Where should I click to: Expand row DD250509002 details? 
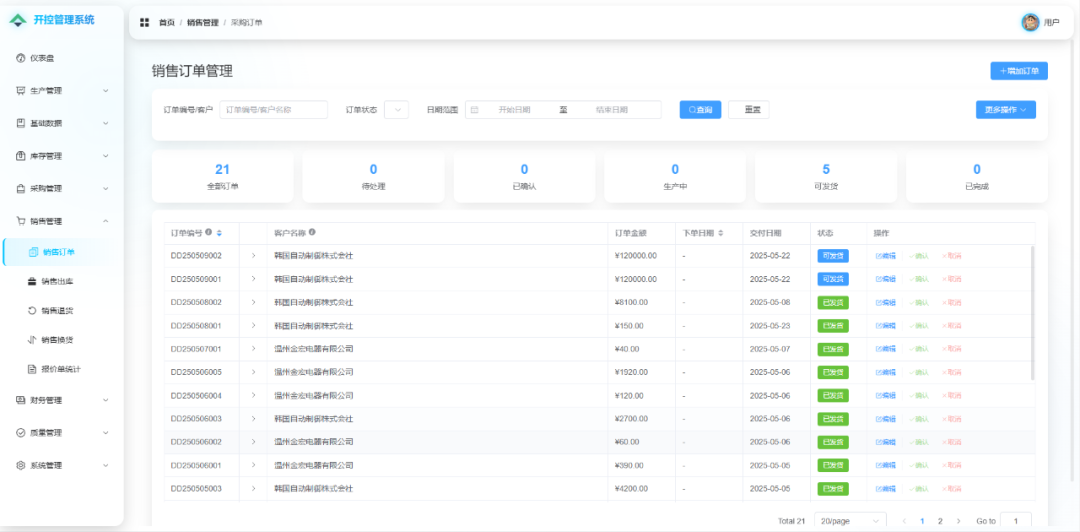(253, 256)
